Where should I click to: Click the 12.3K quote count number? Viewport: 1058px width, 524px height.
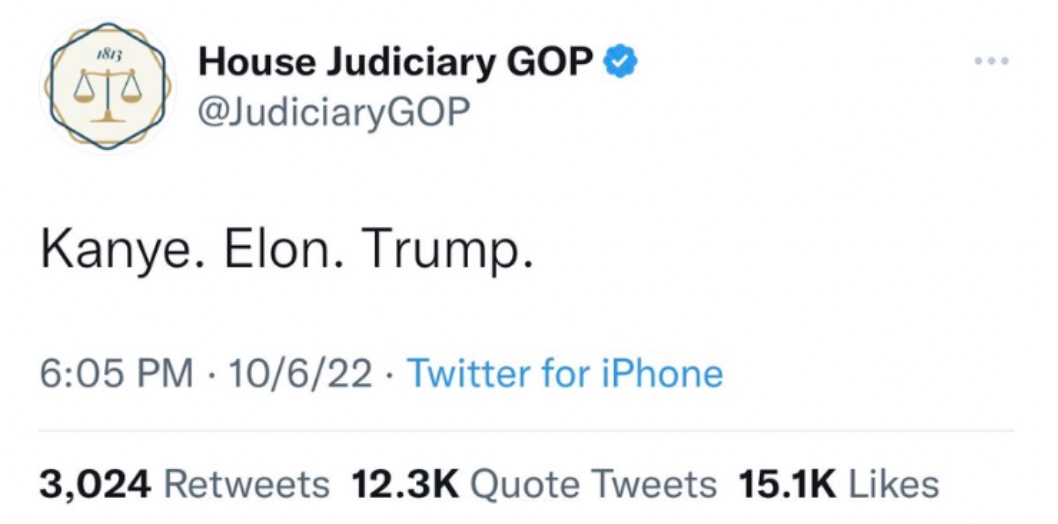pyautogui.click(x=405, y=484)
